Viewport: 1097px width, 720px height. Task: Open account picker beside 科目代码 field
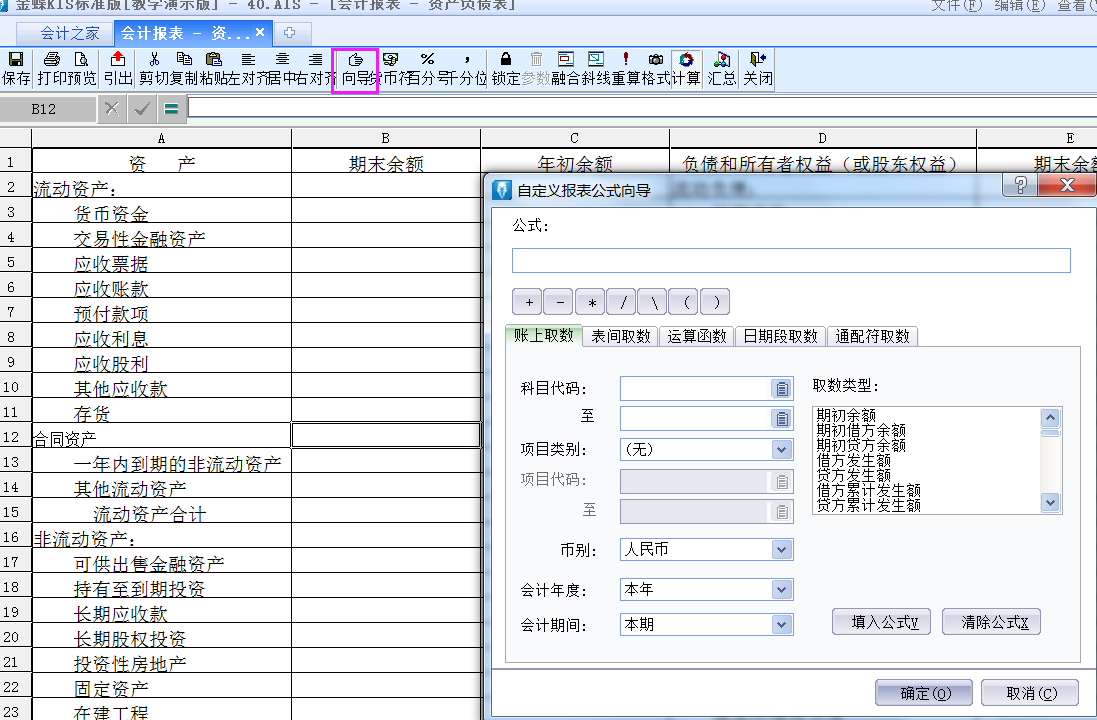coord(780,389)
